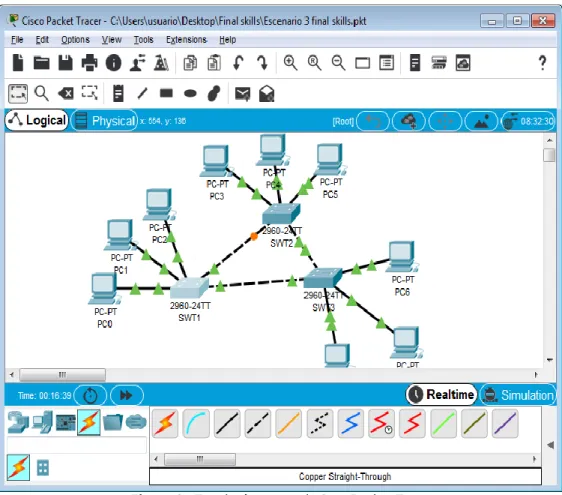
Task: Open the Options menu
Action: (x=75, y=39)
